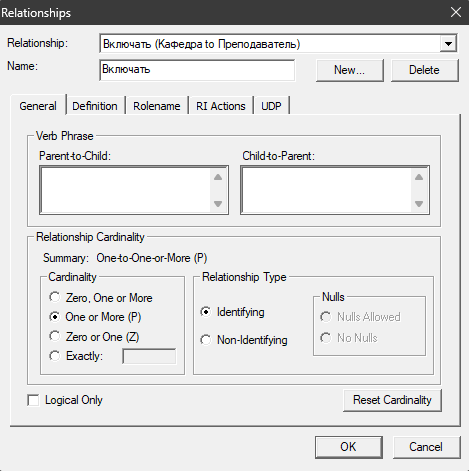
Task: Click the Parent-to-Child scroll up arrow
Action: (218, 177)
